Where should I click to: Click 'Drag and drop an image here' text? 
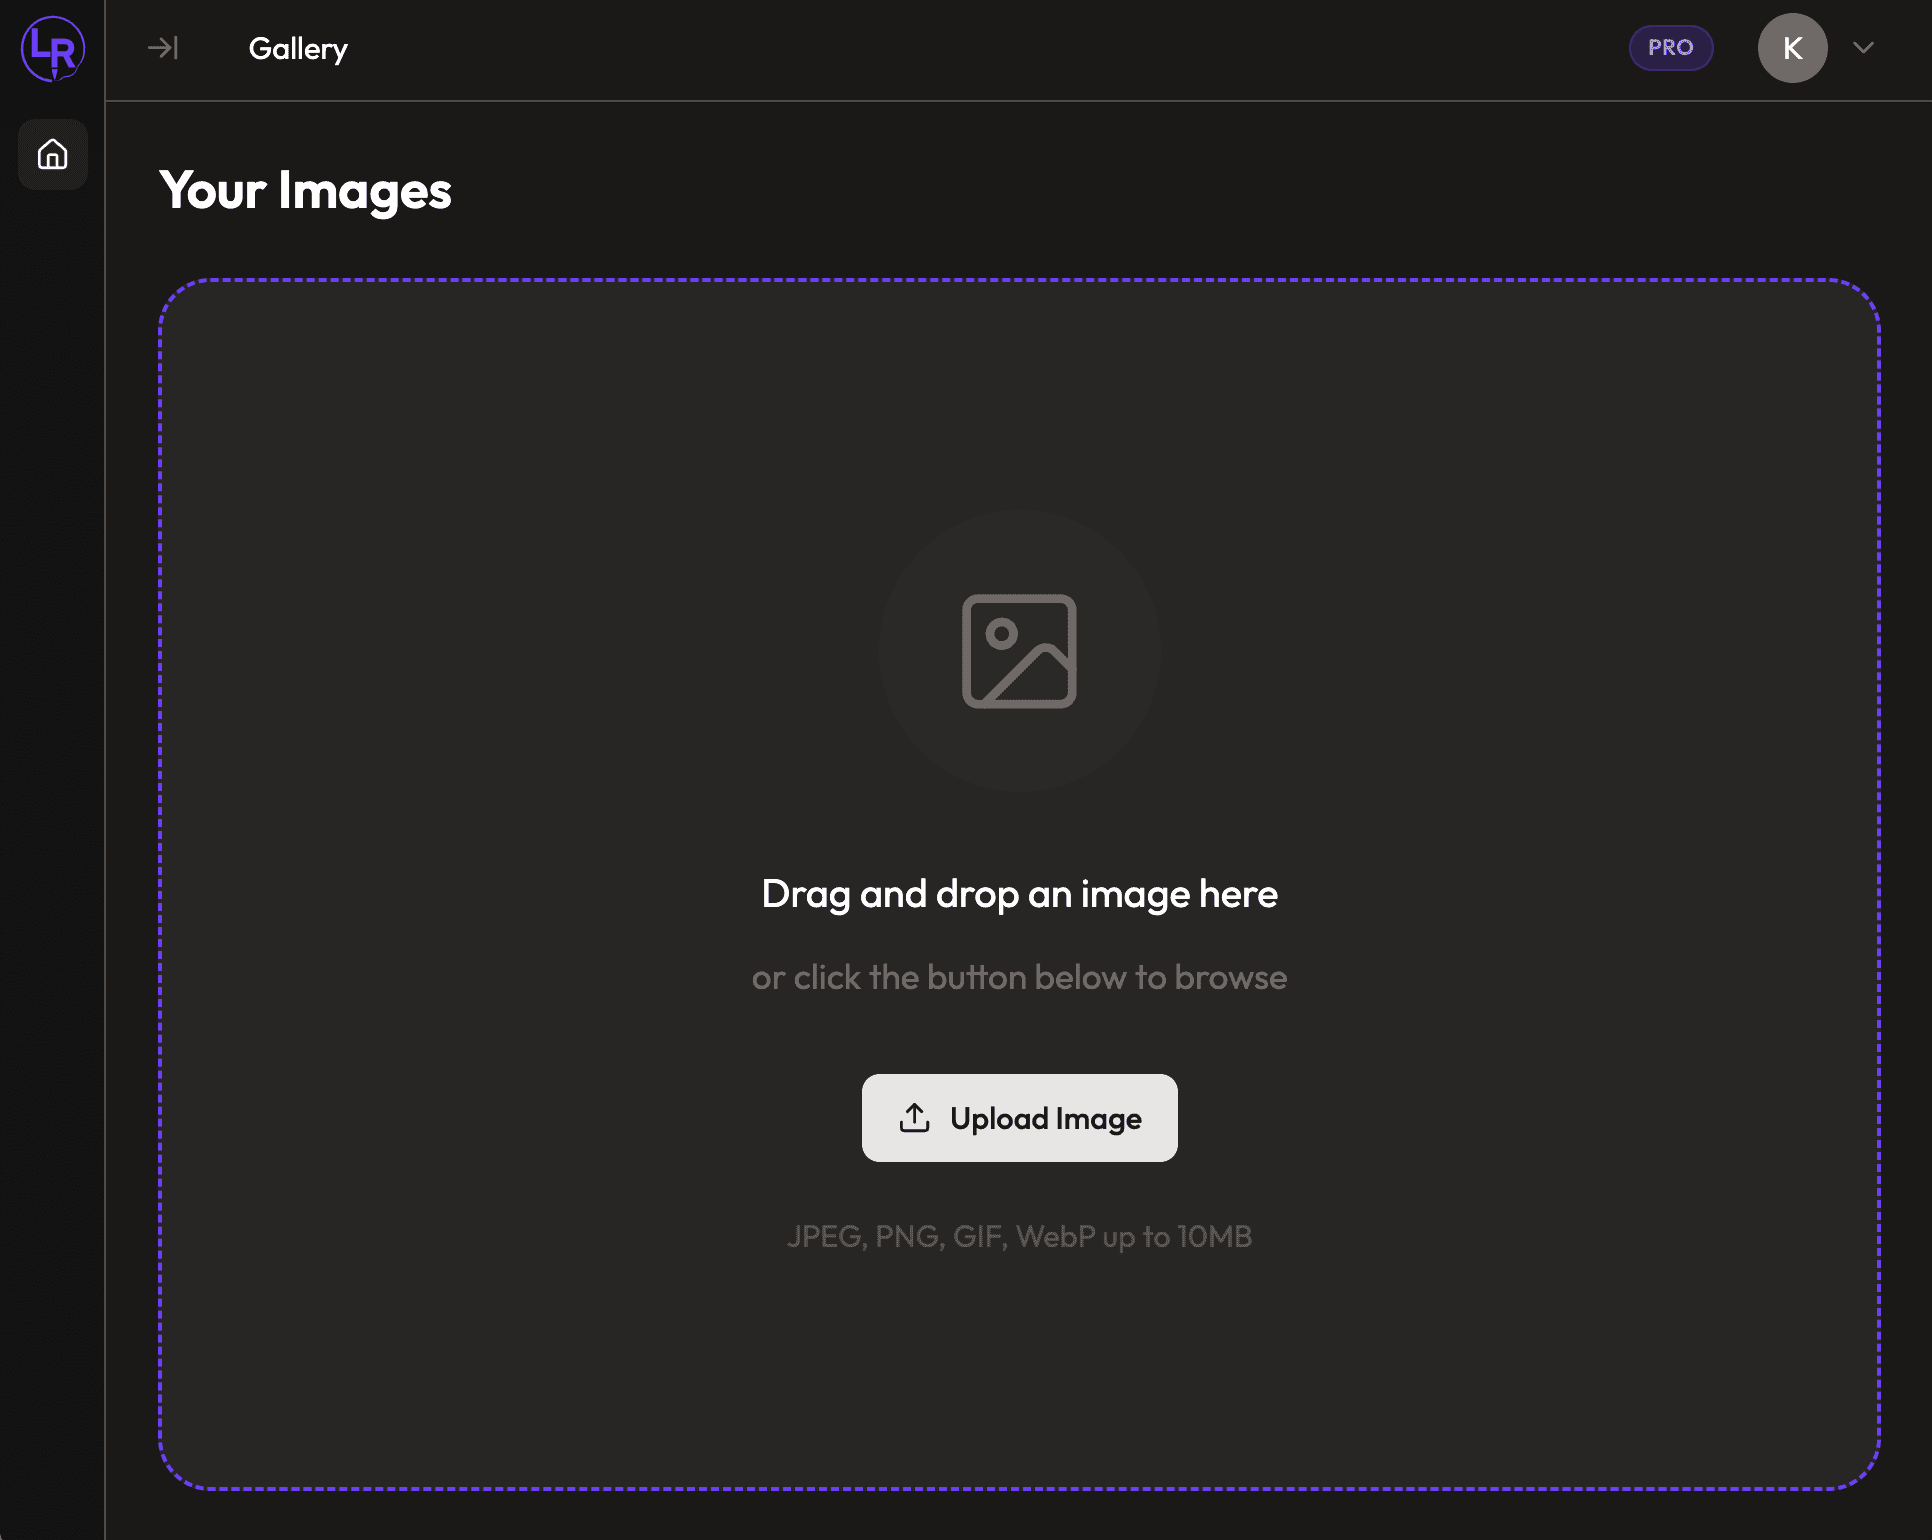[x=1019, y=894]
